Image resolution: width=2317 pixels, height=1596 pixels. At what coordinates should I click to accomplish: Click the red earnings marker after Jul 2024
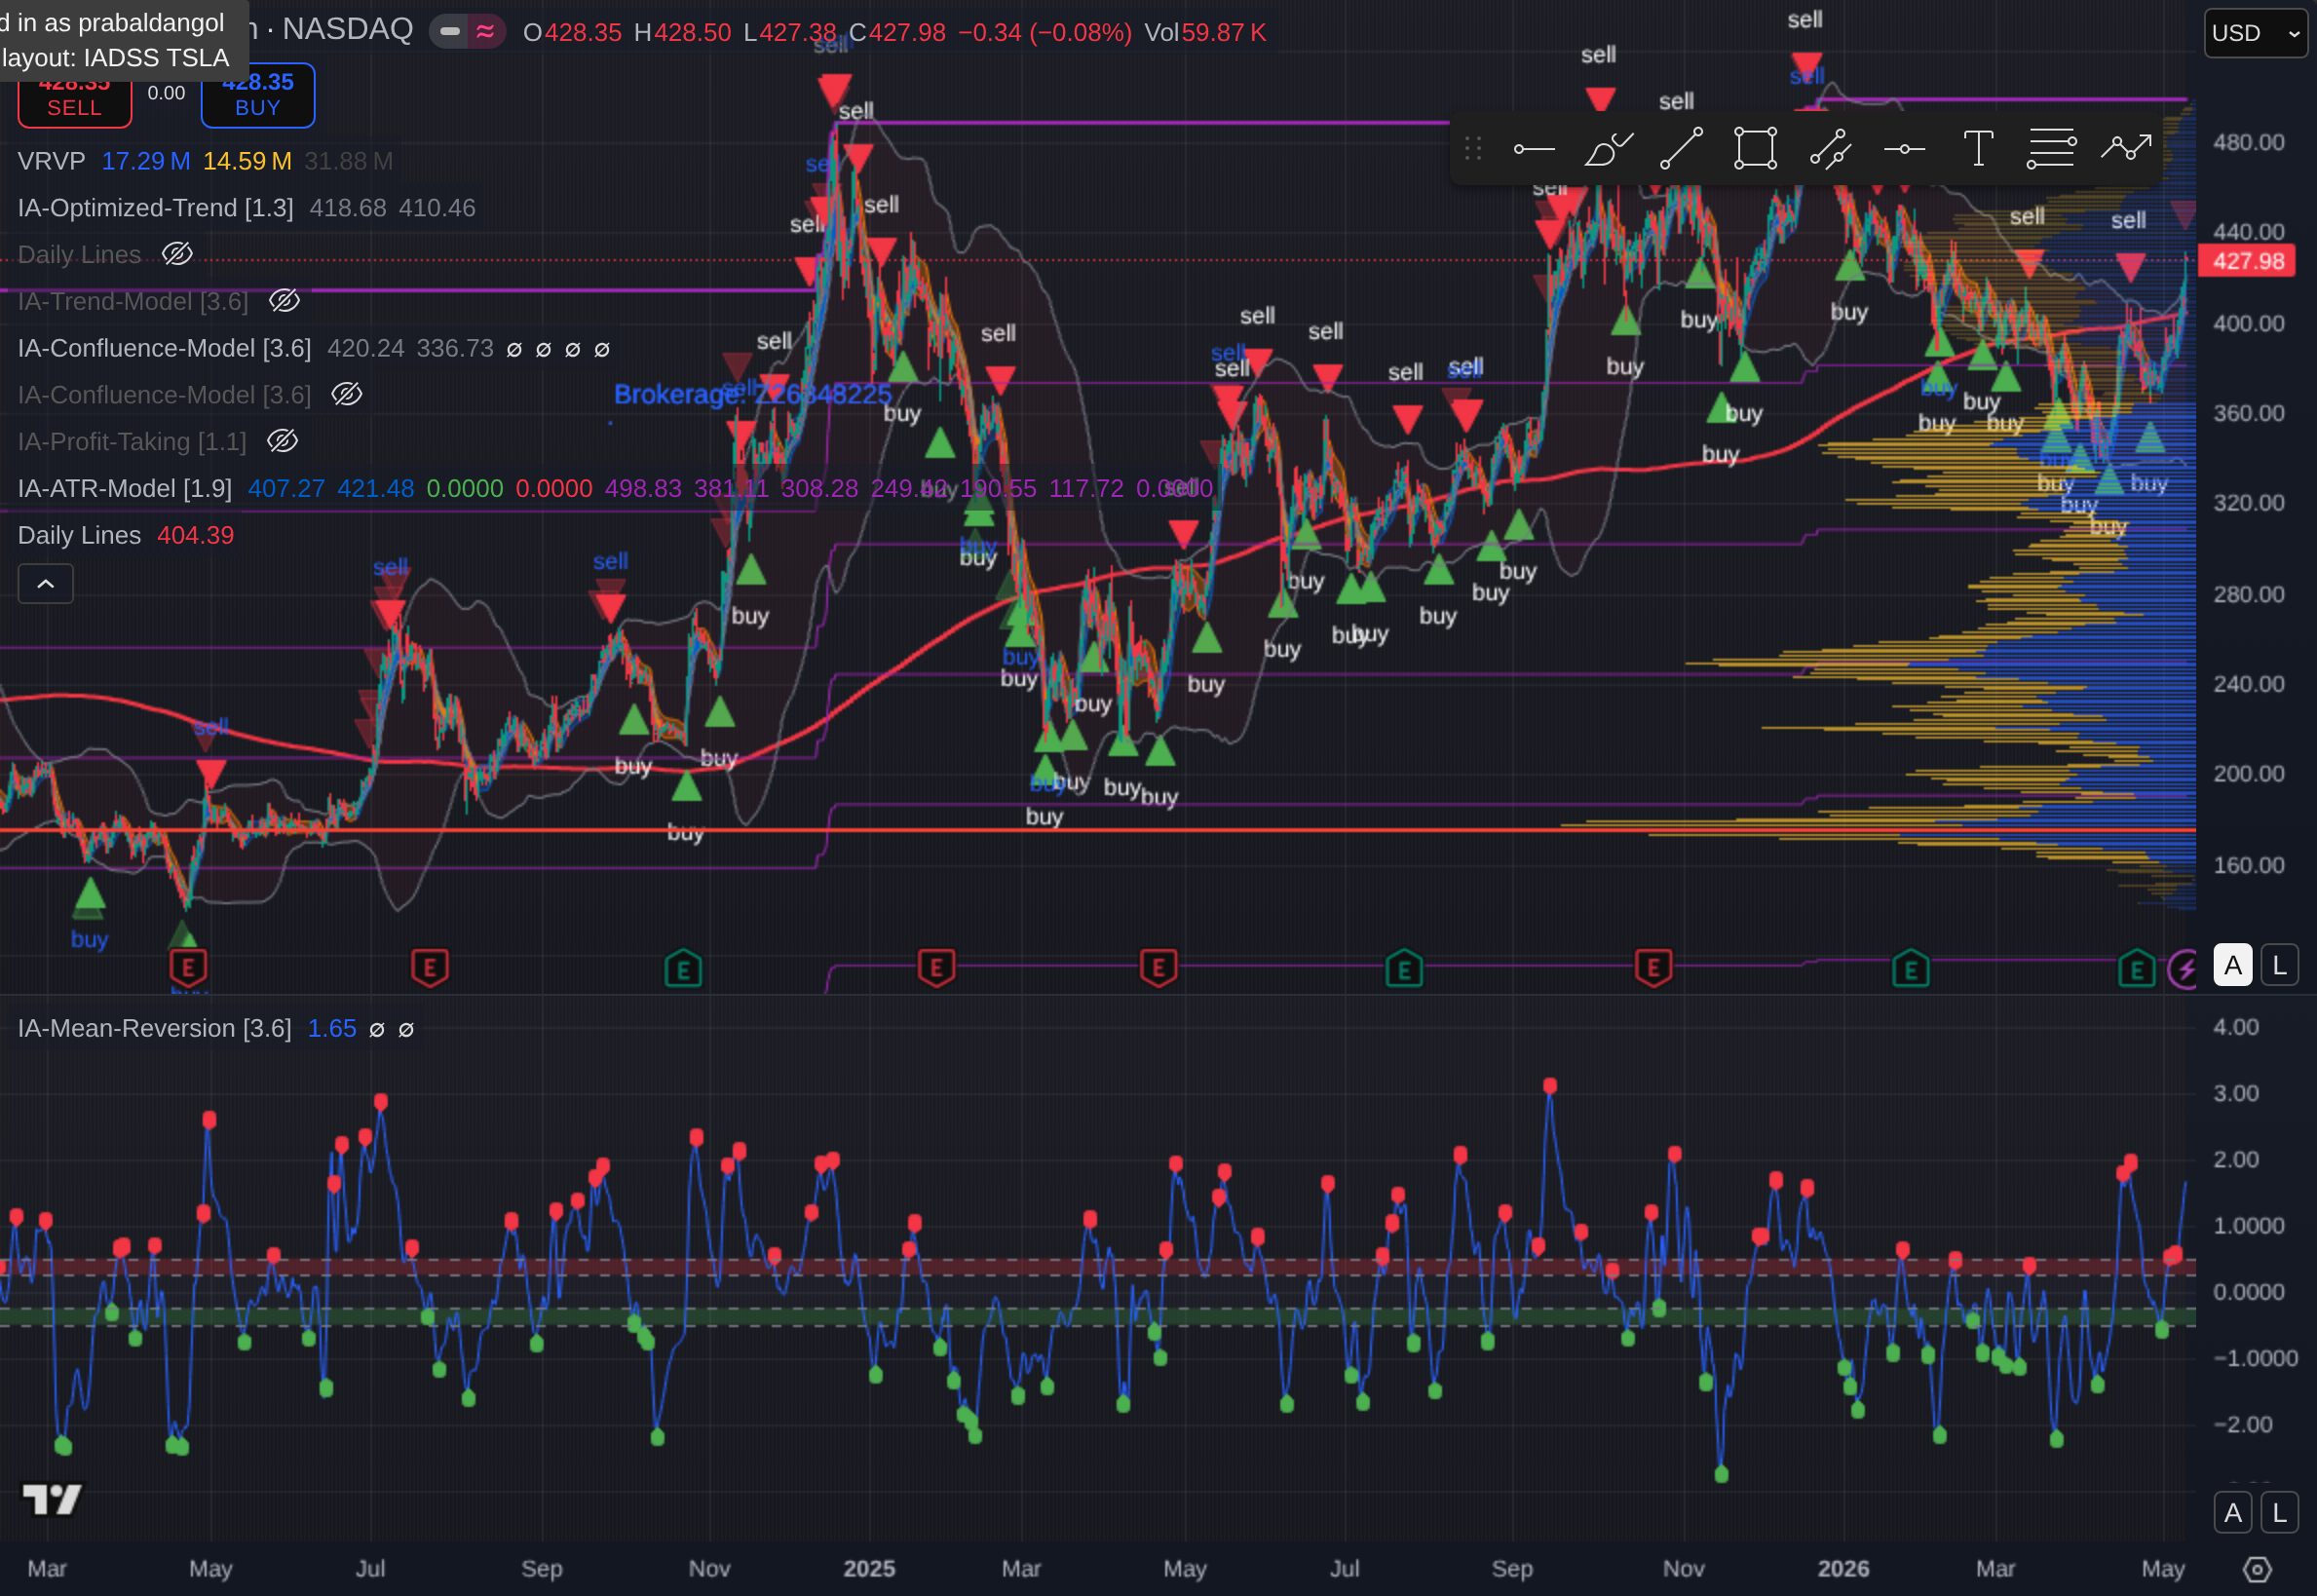[x=430, y=968]
